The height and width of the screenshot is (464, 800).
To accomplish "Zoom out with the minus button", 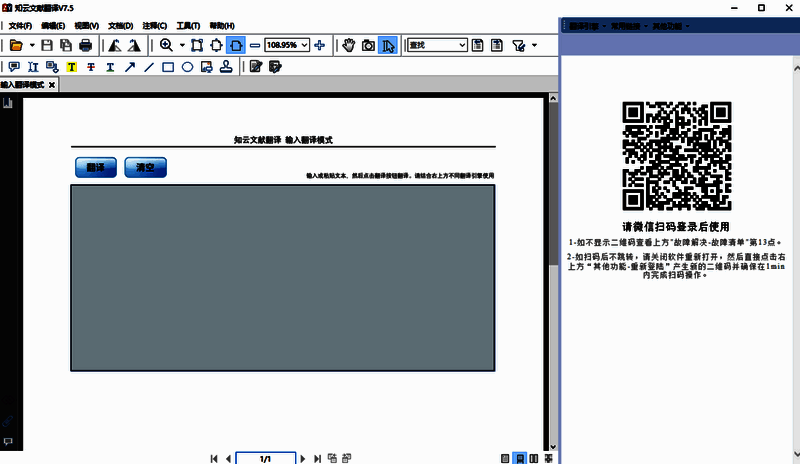I will pyautogui.click(x=255, y=45).
